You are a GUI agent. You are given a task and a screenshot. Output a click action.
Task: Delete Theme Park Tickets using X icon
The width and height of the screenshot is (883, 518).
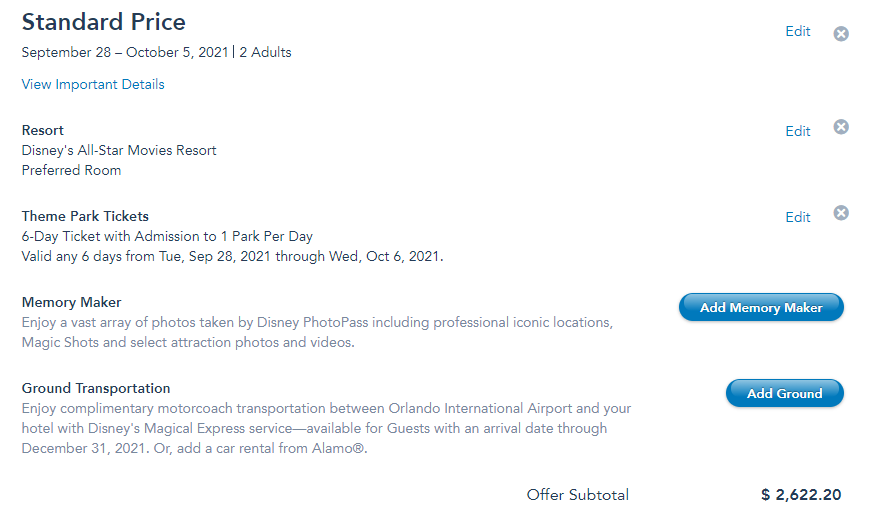click(x=841, y=213)
